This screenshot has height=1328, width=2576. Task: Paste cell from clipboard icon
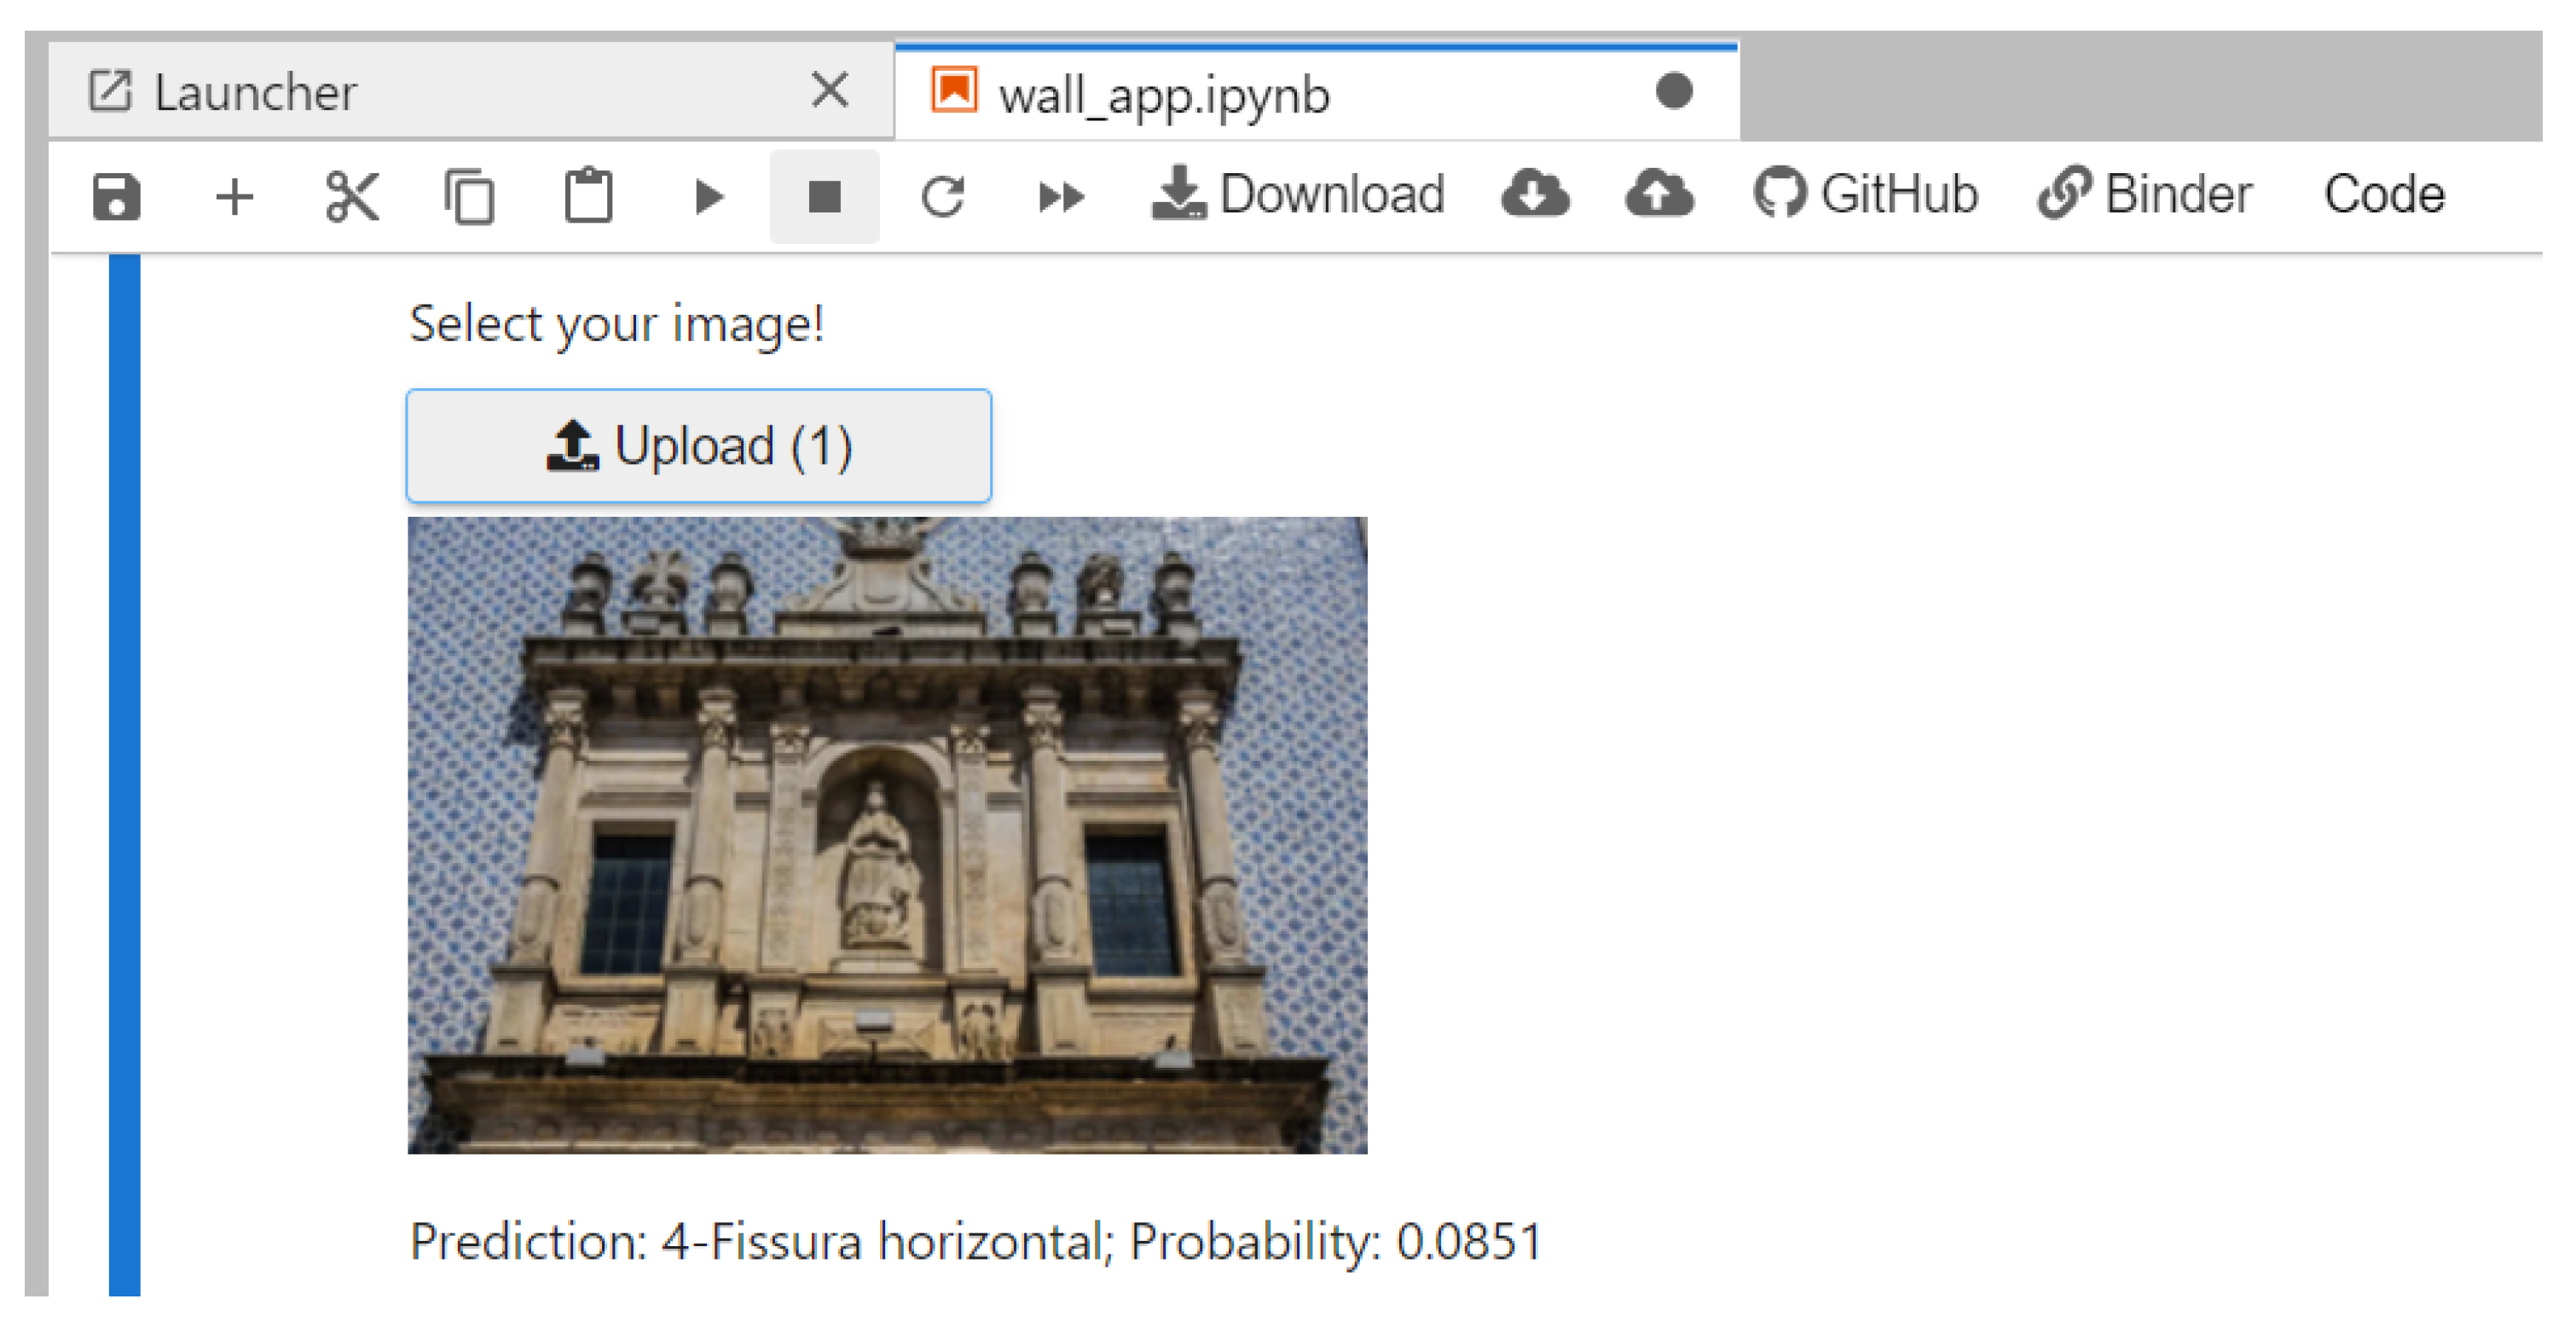coord(588,196)
